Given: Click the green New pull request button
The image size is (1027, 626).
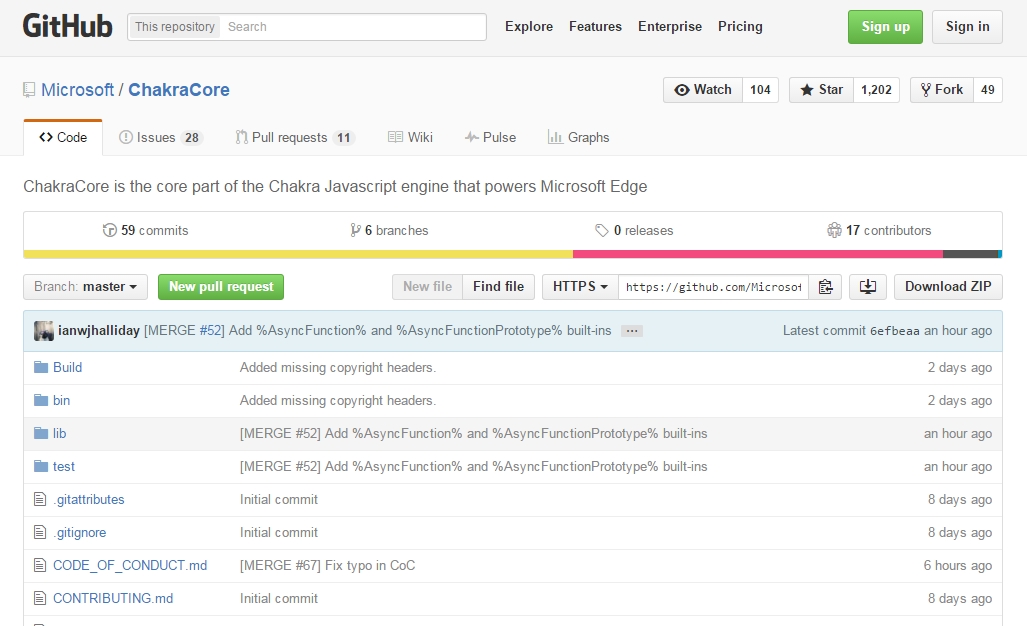Looking at the screenshot, I should tap(220, 287).
